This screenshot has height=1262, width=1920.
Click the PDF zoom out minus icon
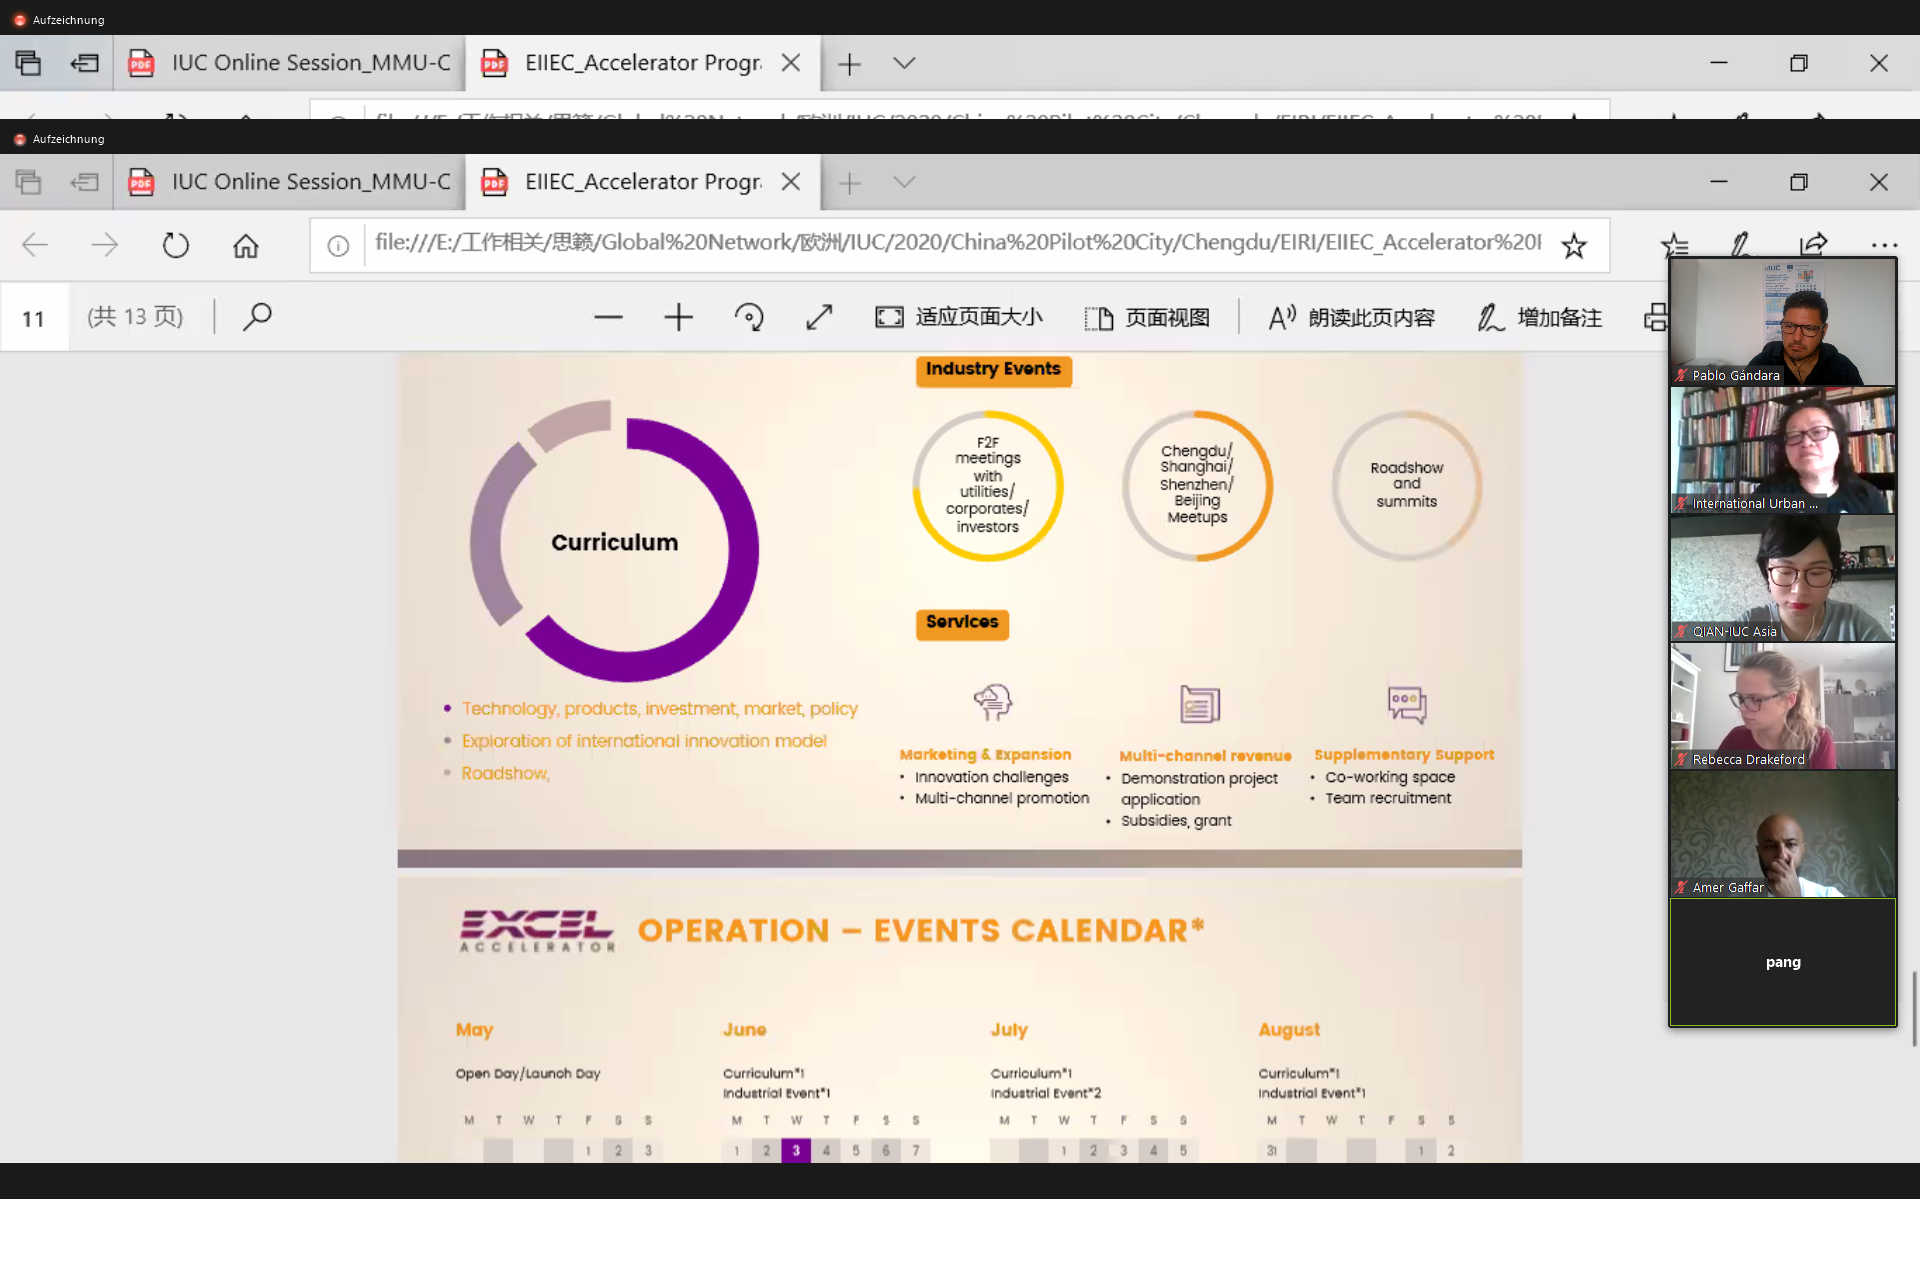point(608,318)
